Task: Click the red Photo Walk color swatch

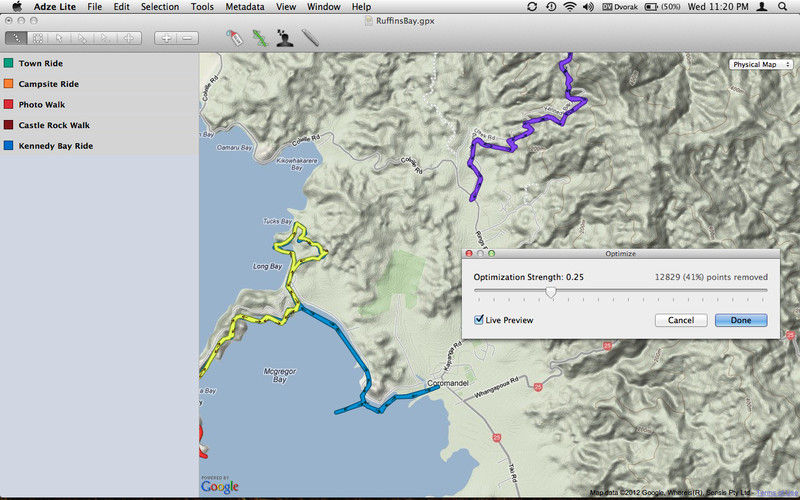Action: coord(8,104)
